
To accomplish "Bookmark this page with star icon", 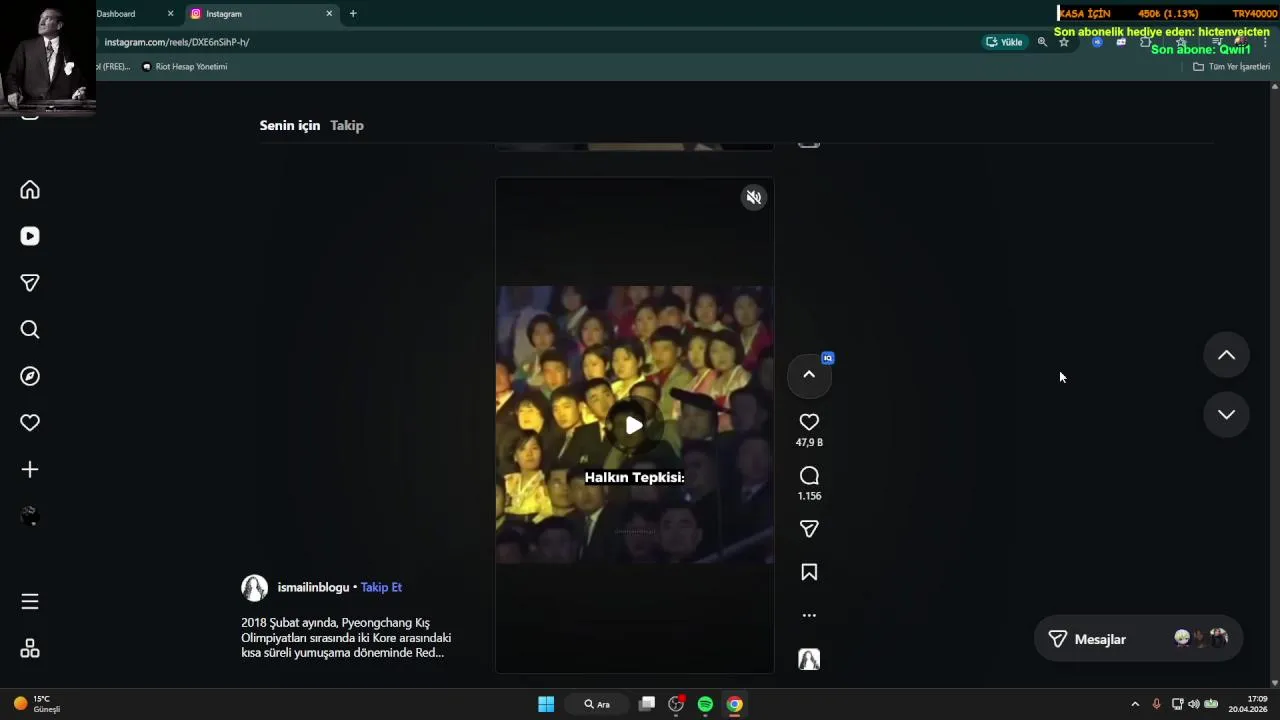I will (x=1064, y=42).
